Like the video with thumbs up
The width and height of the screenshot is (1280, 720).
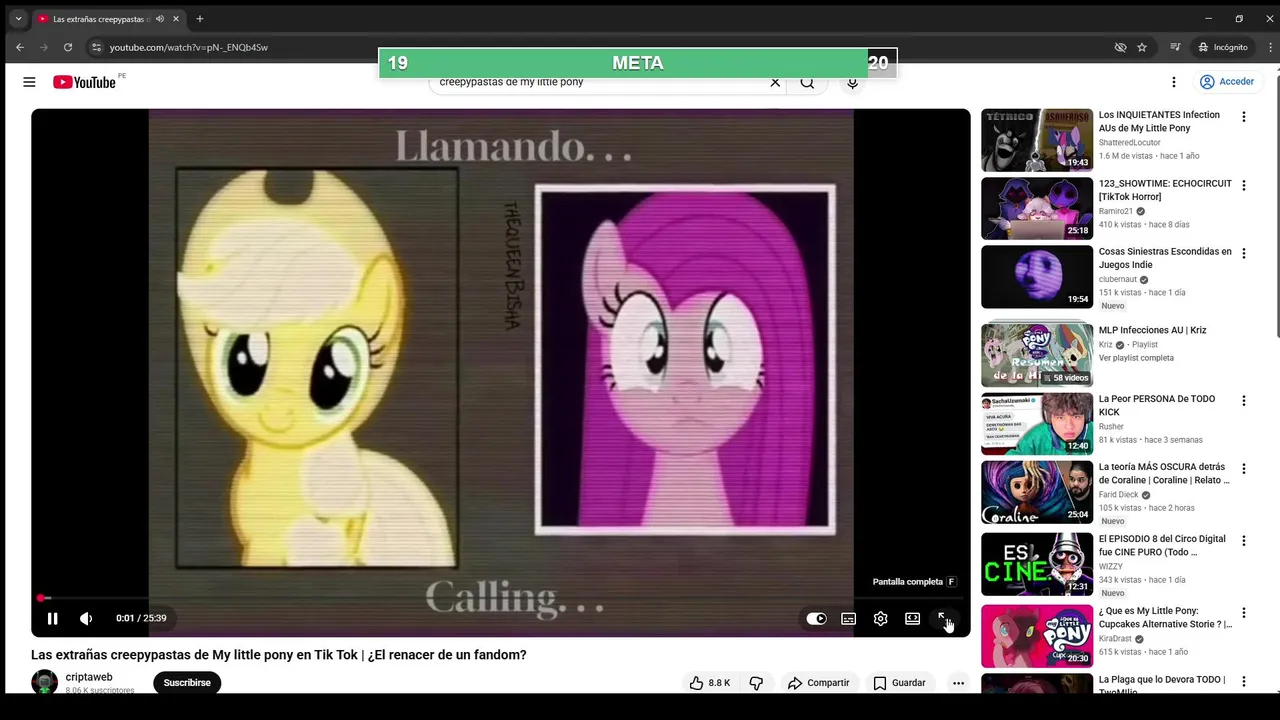click(x=710, y=683)
